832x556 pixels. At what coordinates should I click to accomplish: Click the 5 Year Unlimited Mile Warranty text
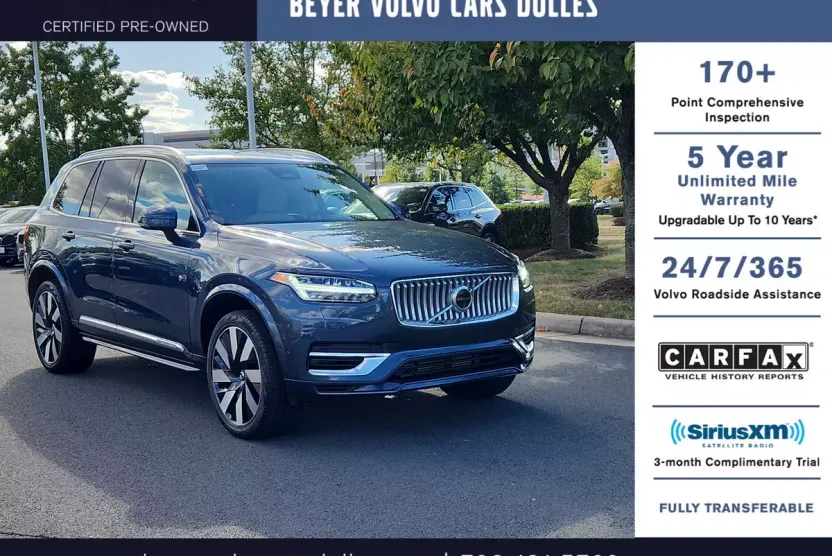tap(737, 176)
